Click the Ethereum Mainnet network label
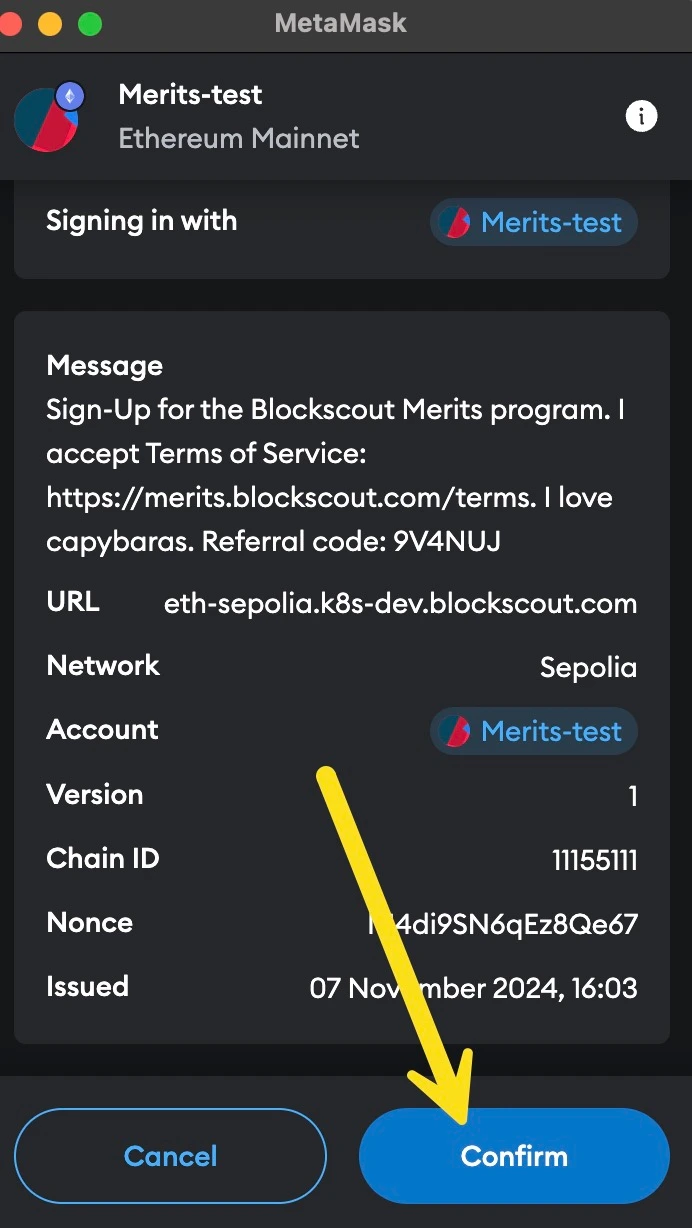Image resolution: width=692 pixels, height=1228 pixels. click(x=238, y=138)
